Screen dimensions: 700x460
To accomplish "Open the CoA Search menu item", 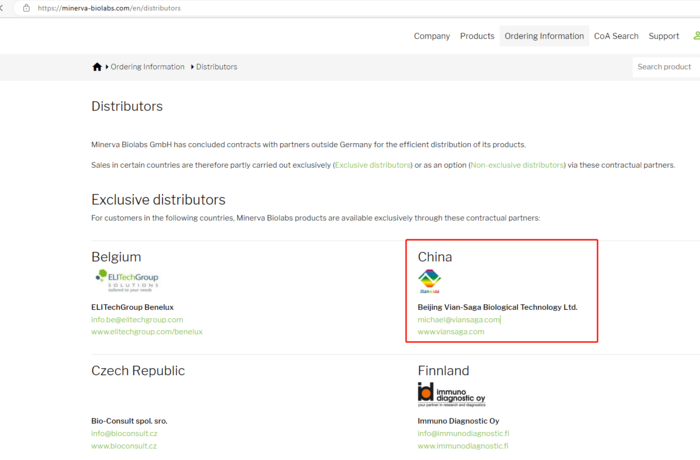I will (x=616, y=36).
